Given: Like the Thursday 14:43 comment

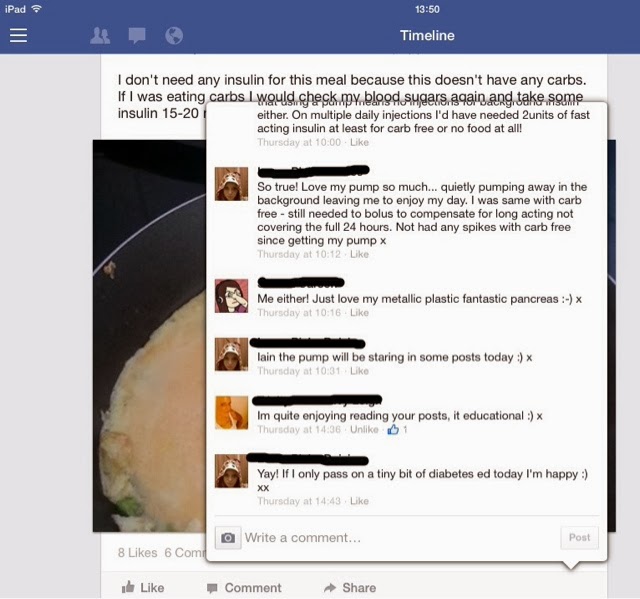Looking at the screenshot, I should (359, 501).
